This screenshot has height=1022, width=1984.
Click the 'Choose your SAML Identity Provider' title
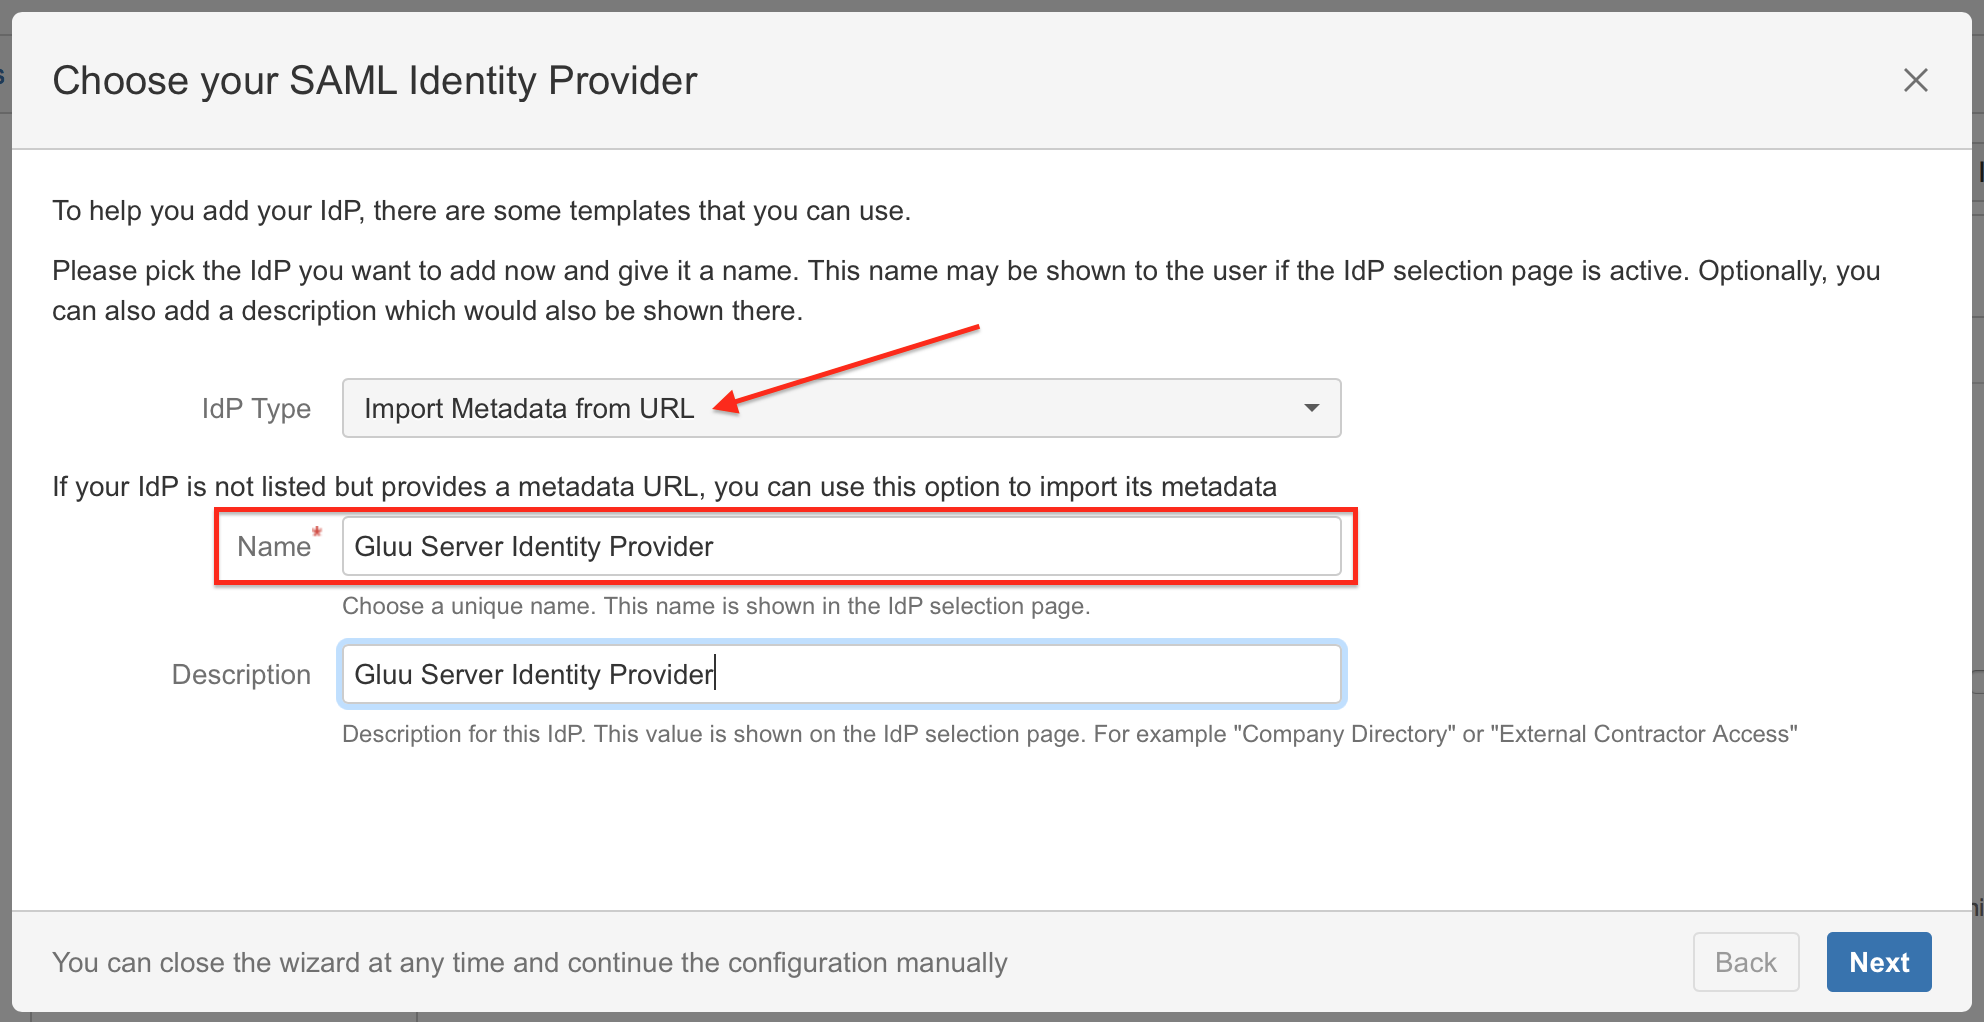tap(374, 80)
